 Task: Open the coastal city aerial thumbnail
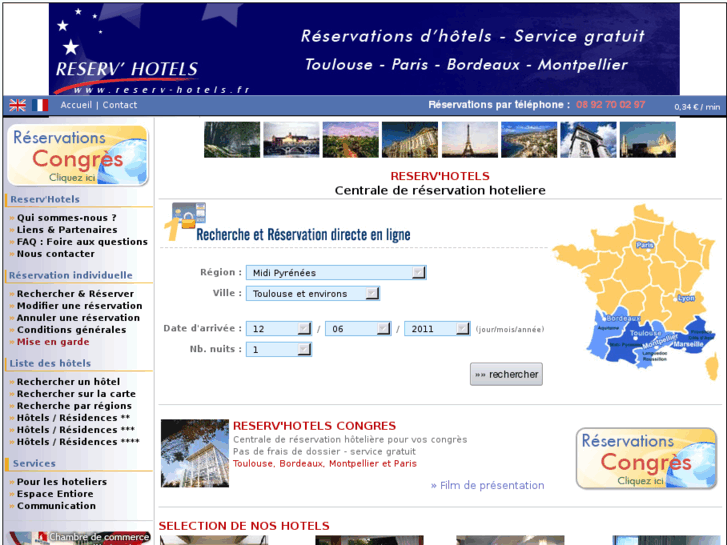(x=529, y=140)
